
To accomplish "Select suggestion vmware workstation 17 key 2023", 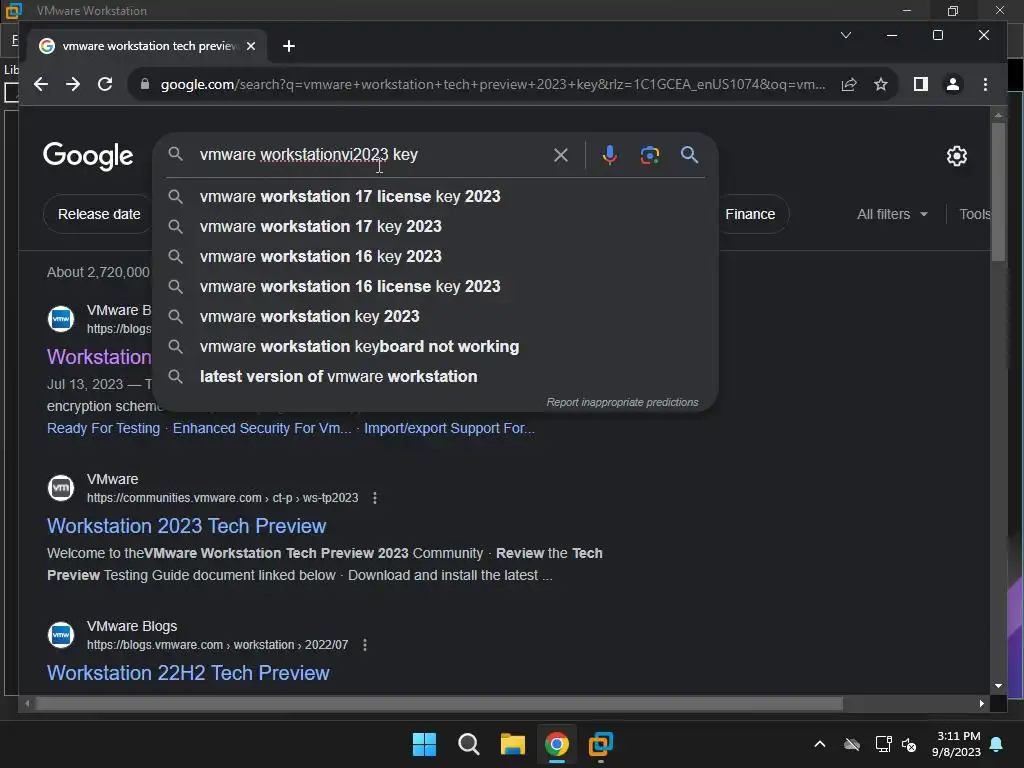I will [x=435, y=227].
